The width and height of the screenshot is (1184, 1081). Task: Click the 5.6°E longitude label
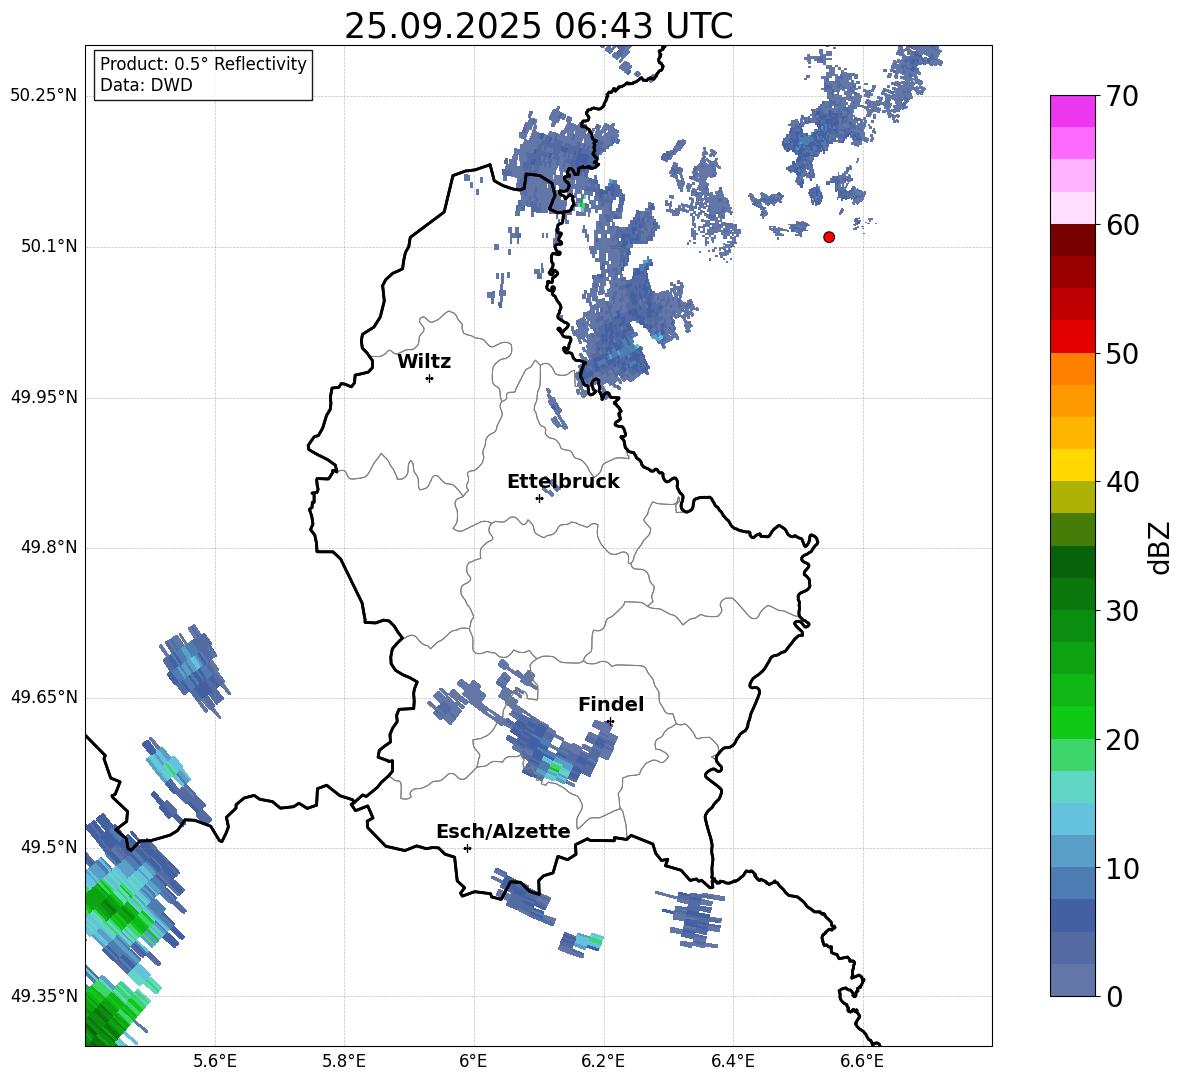click(215, 1061)
